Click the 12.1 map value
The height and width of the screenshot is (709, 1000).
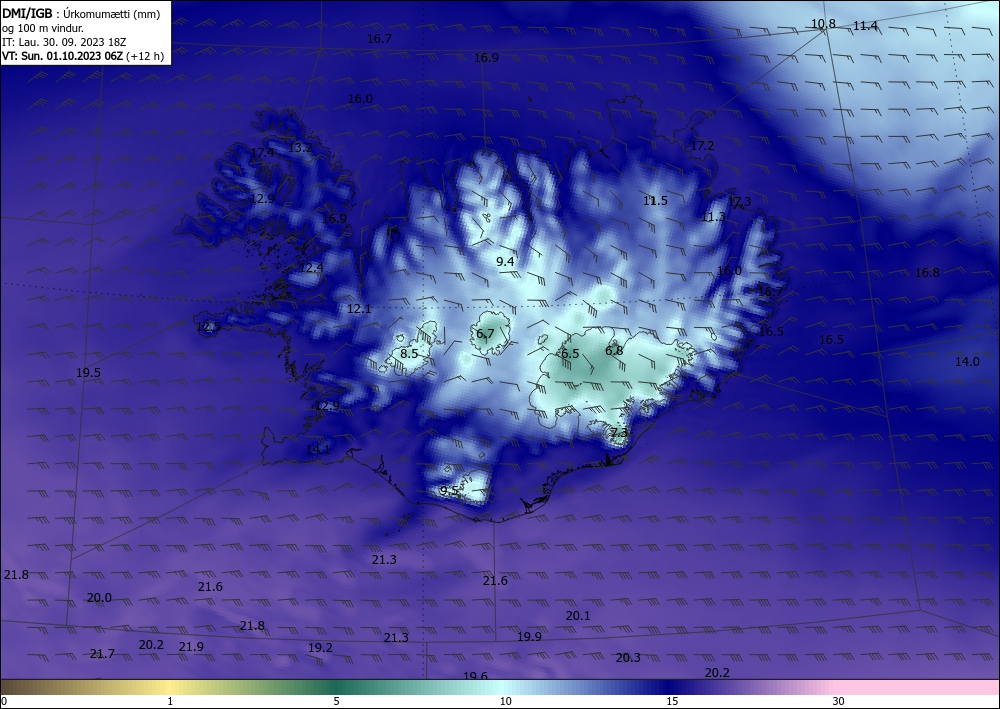click(359, 309)
